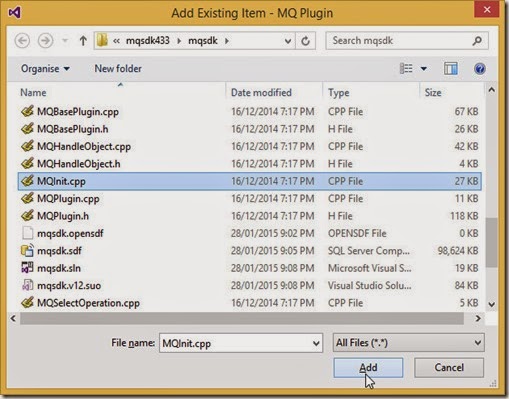509x399 pixels.
Task: Click the horizontal scrollbar thumb
Action: click(242, 318)
